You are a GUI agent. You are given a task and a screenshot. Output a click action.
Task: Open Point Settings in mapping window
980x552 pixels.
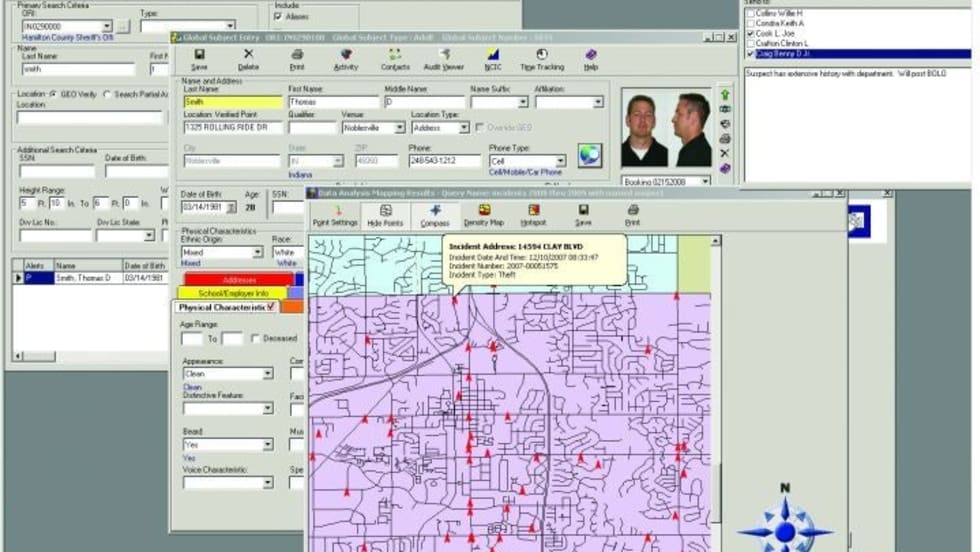pyautogui.click(x=335, y=216)
